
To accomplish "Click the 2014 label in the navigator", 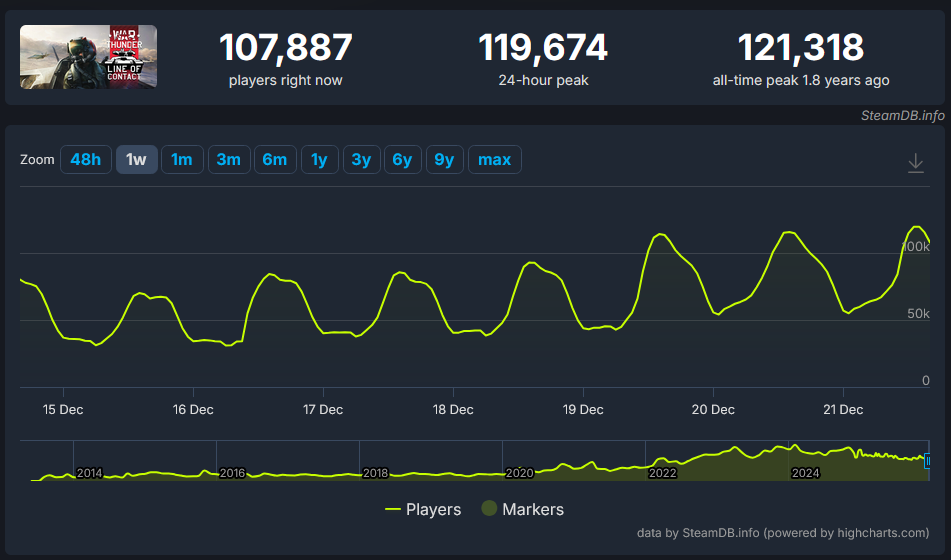I will (x=90, y=473).
